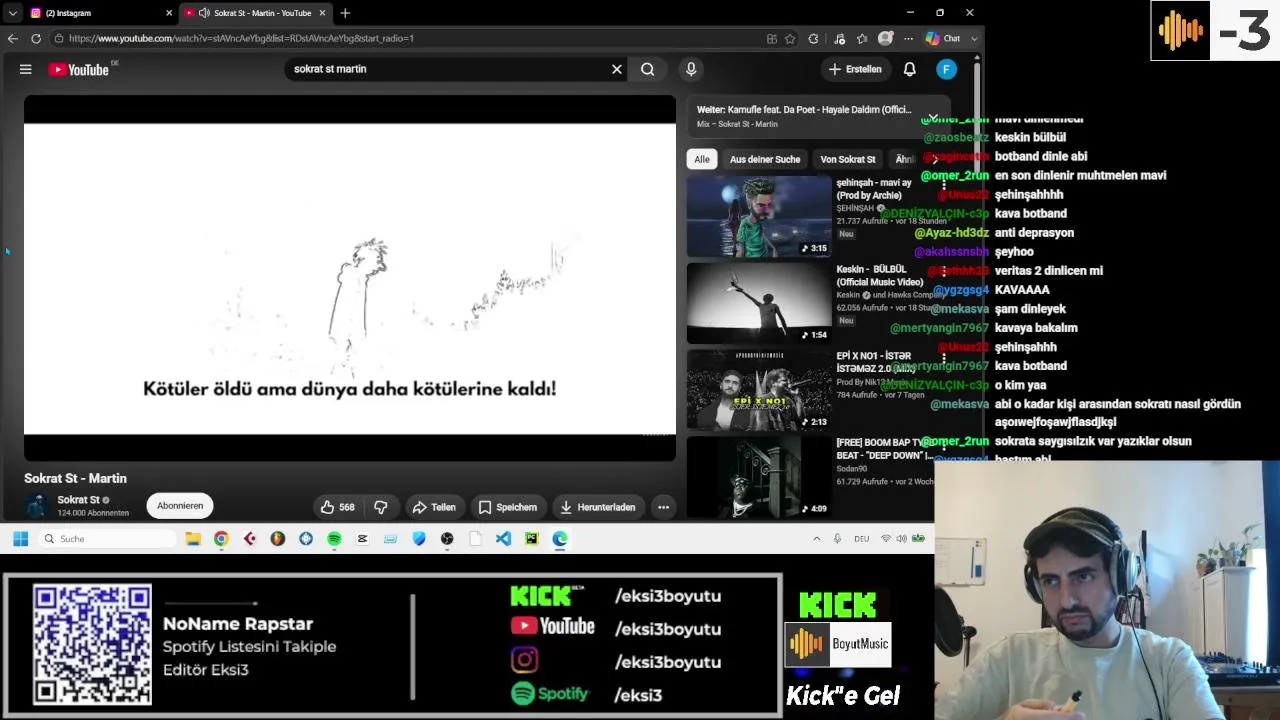
Task: Open the browser three-dot settings menu
Action: 908,38
